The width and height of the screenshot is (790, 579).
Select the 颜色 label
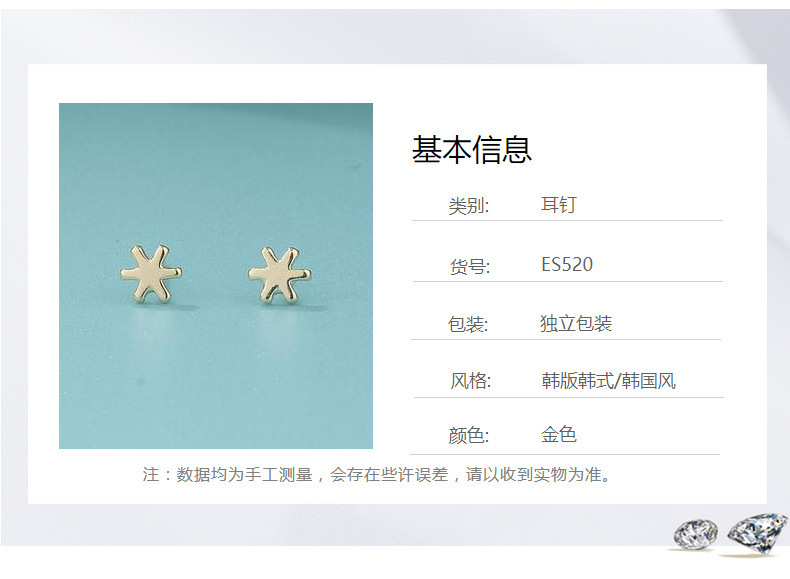coord(469,435)
